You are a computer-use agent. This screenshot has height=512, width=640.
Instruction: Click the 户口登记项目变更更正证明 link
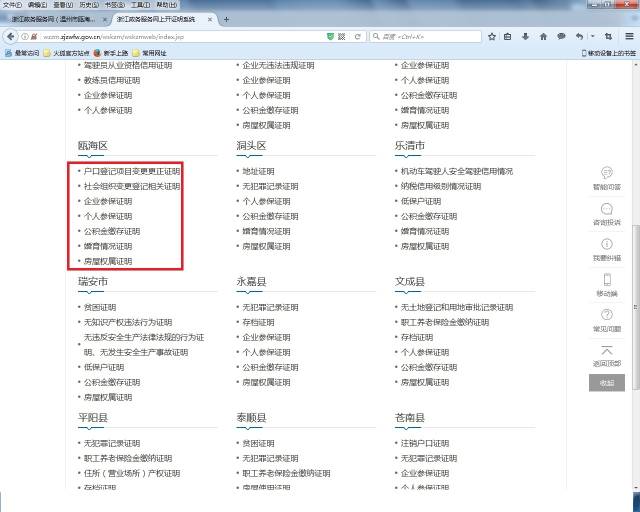132,171
